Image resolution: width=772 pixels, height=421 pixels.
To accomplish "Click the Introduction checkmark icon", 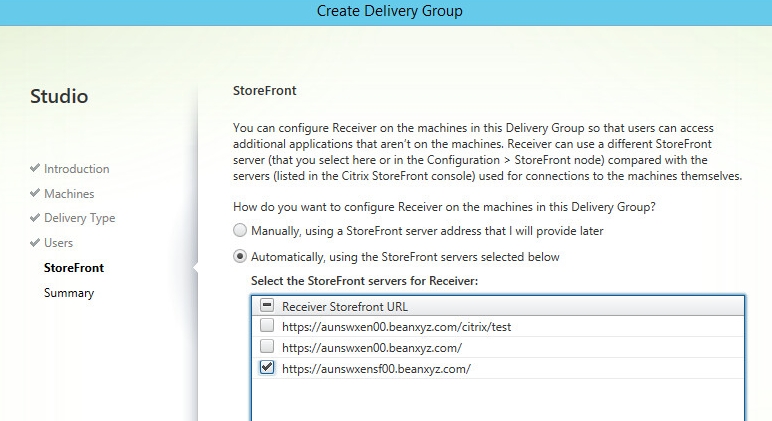I will point(34,168).
